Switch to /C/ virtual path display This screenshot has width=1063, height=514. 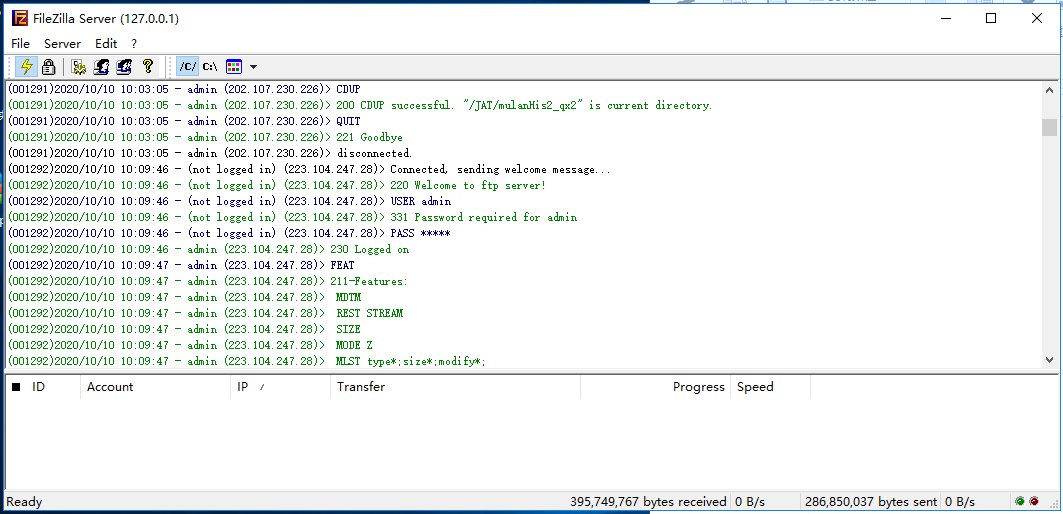point(188,66)
